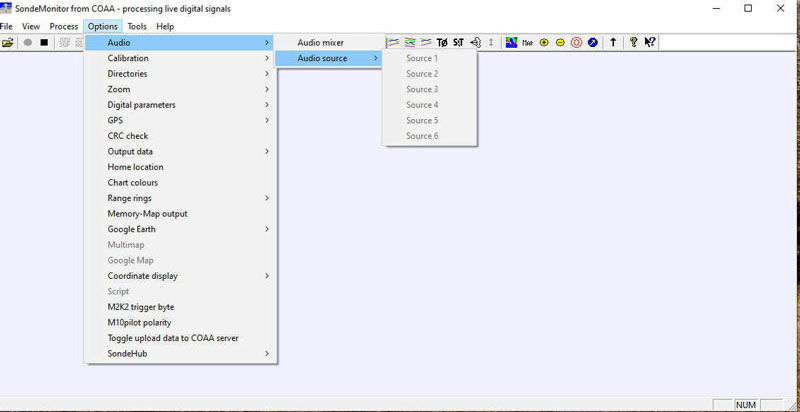Viewport: 800px width, 412px height.
Task: Click the NUM status bar indicator
Action: pos(746,405)
